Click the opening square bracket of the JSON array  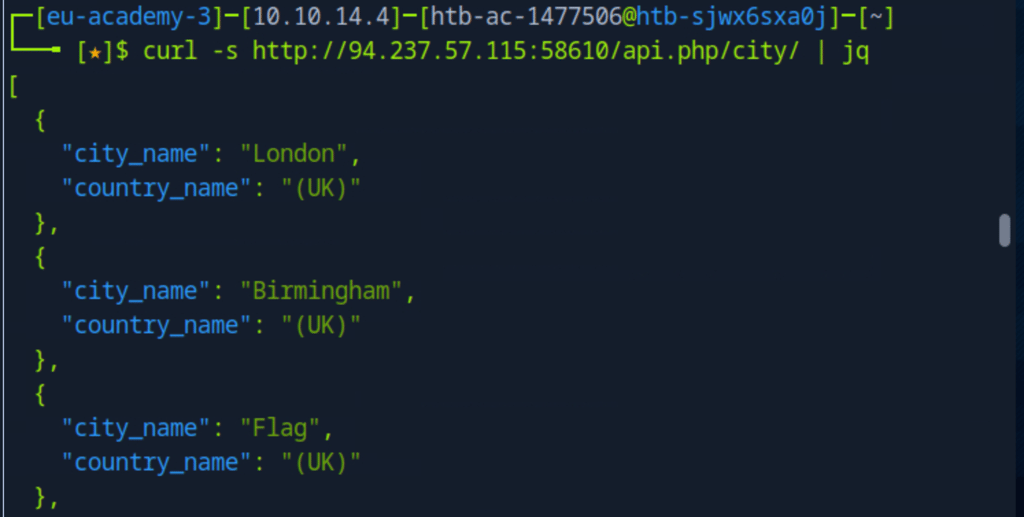point(14,86)
